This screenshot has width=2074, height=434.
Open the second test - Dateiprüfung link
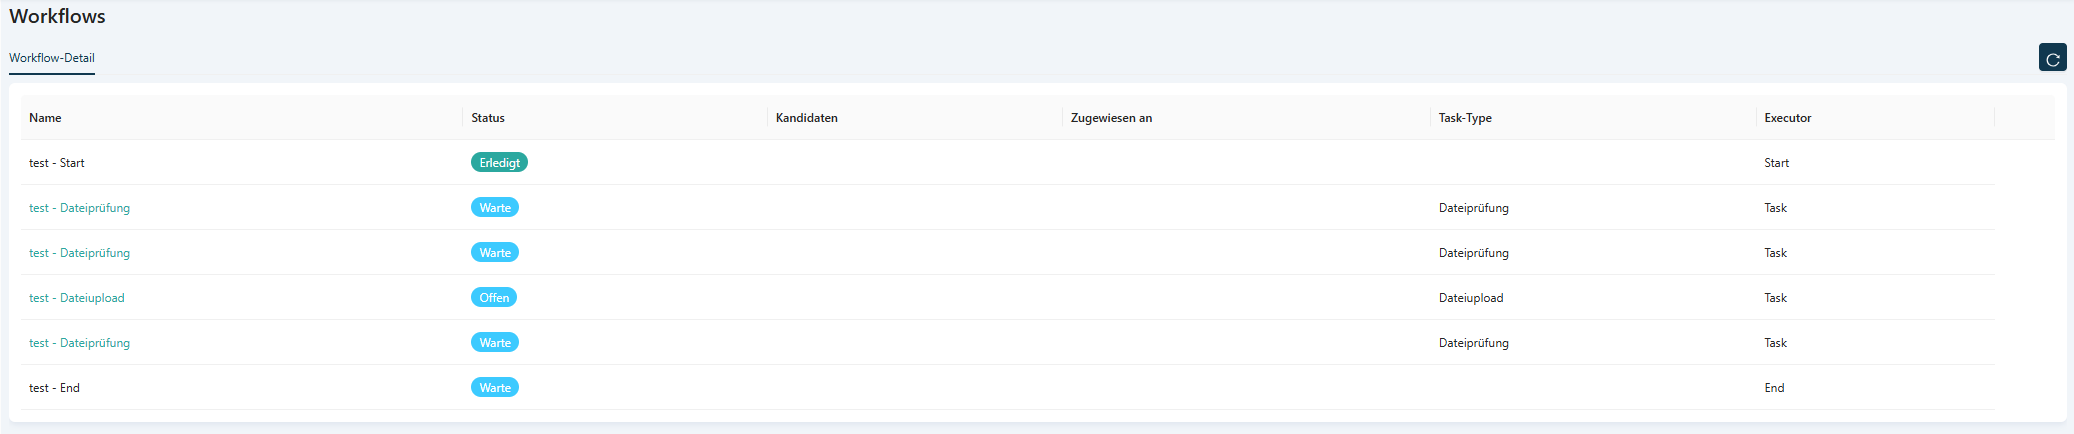tap(79, 253)
